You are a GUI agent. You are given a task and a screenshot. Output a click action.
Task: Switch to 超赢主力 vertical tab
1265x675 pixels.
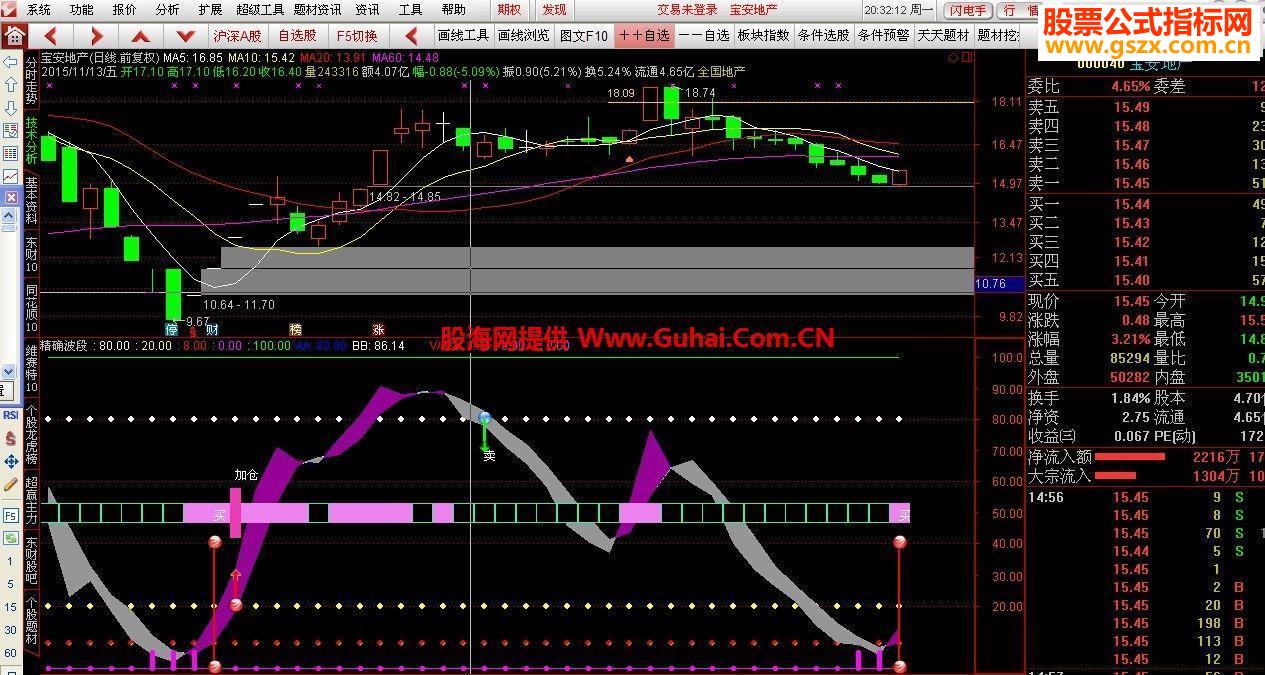[x=31, y=501]
